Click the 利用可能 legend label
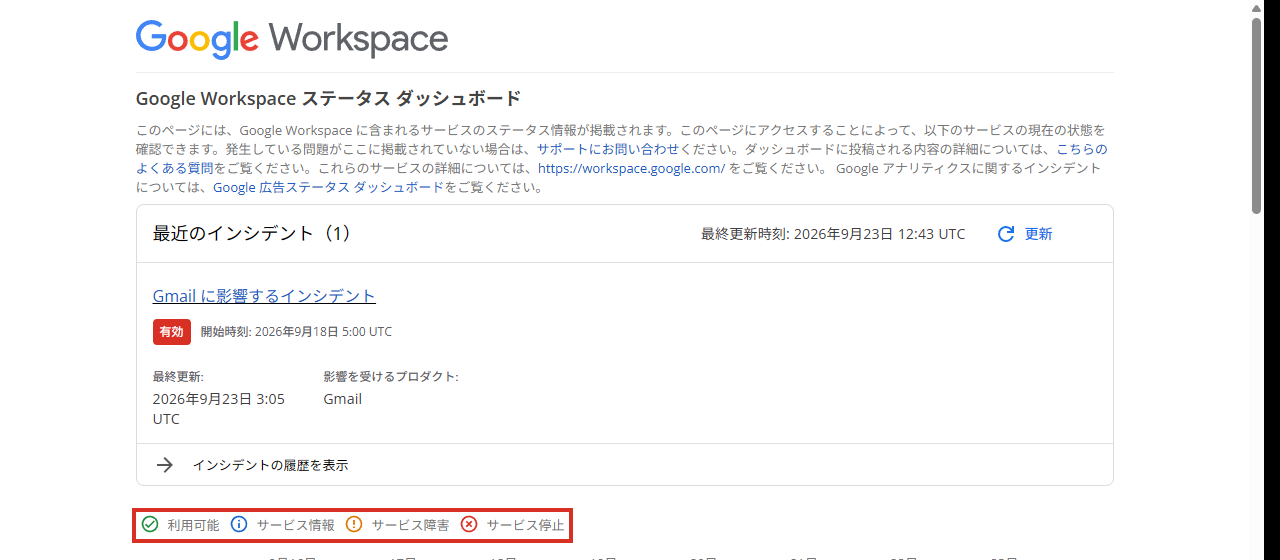Viewport: 1280px width, 560px height. (x=193, y=524)
